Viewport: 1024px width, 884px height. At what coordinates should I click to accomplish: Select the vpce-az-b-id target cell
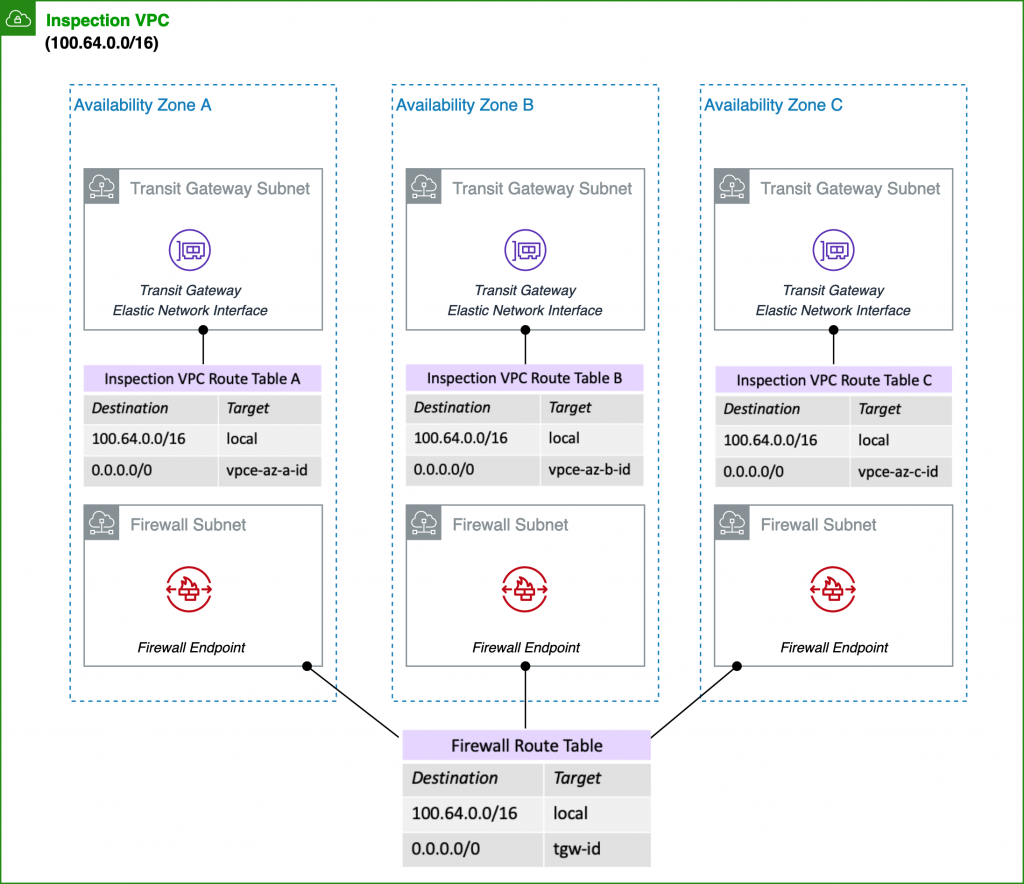pyautogui.click(x=592, y=469)
